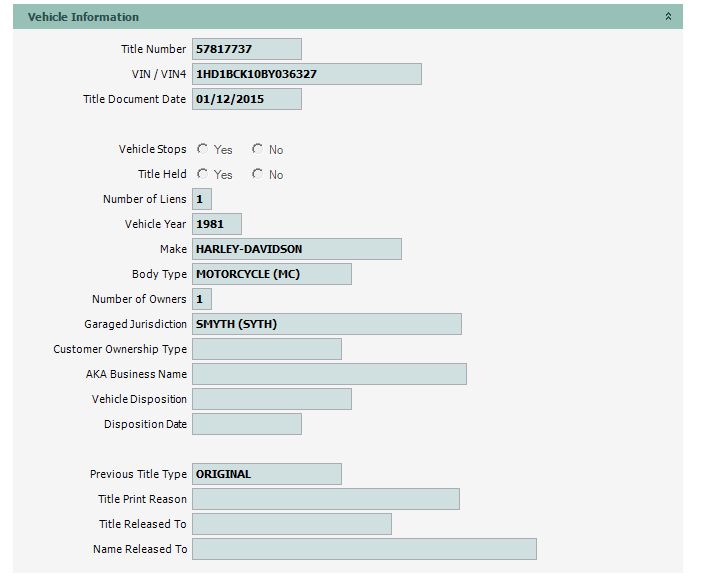Click the Garaged Jurisdiction field
The width and height of the screenshot is (714, 583).
click(326, 324)
